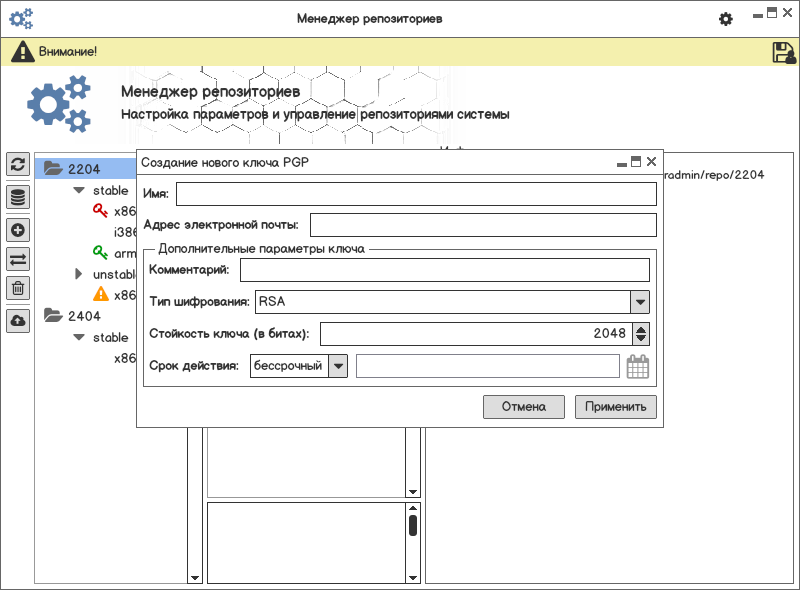Maximize the PGP key dialog
Viewport: 800px width, 590px height.
tap(636, 162)
